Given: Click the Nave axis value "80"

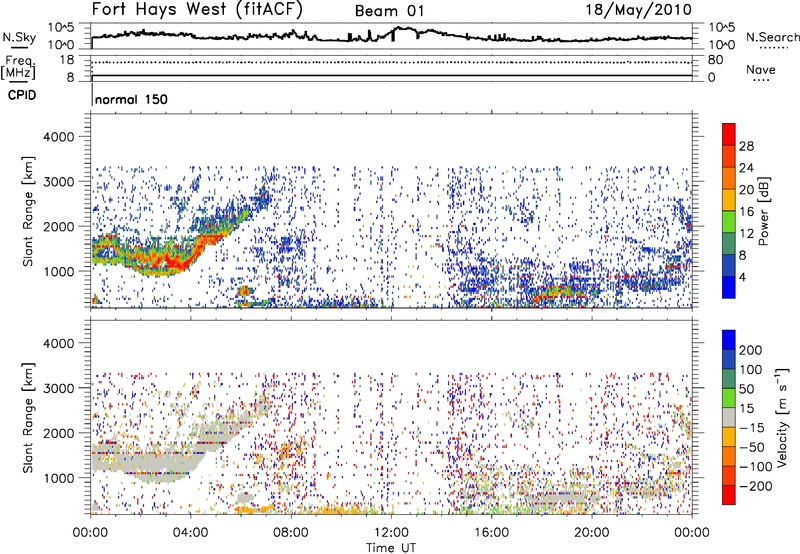Looking at the screenshot, I should point(715,60).
